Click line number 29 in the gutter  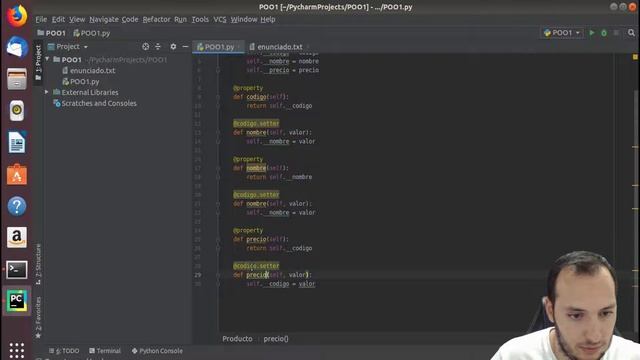[x=198, y=275]
